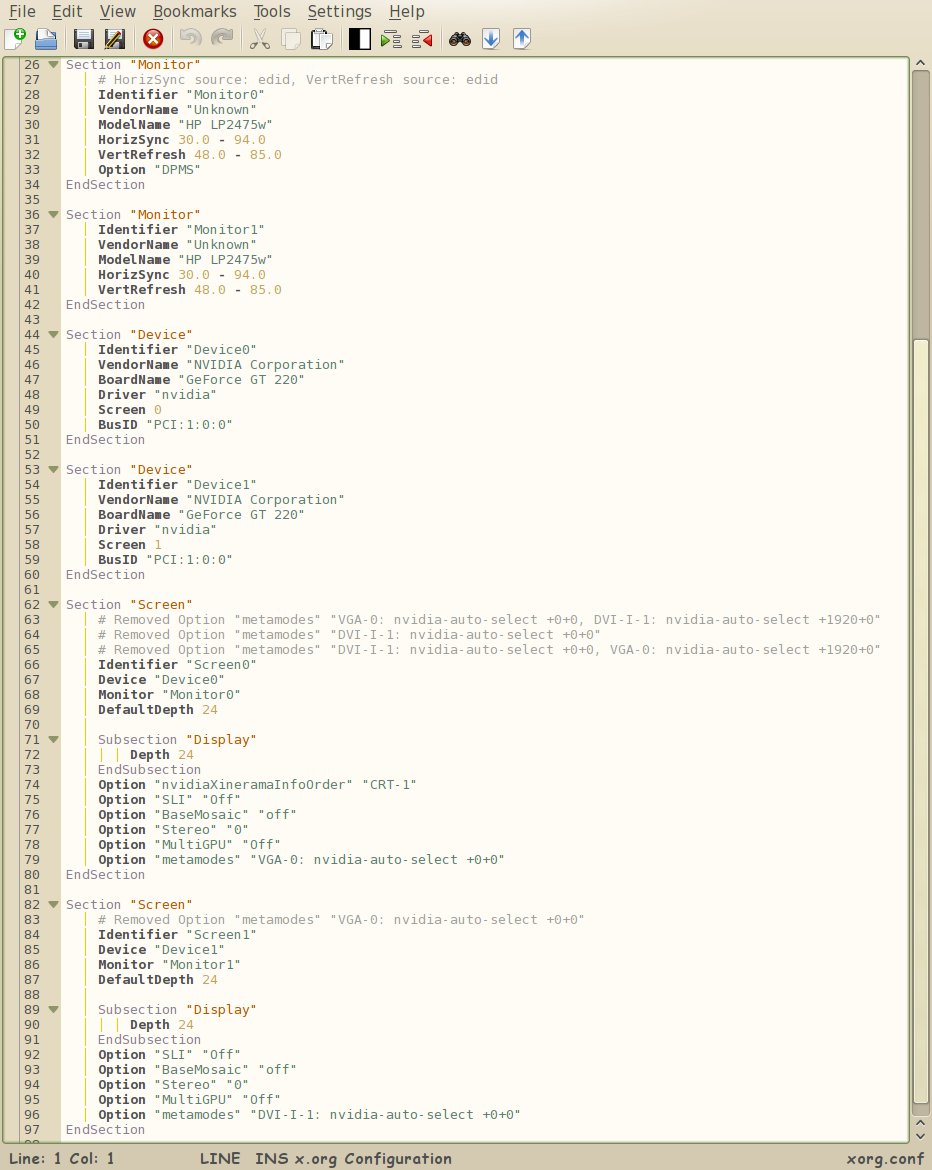Cut selection with the scissors icon

click(x=259, y=39)
